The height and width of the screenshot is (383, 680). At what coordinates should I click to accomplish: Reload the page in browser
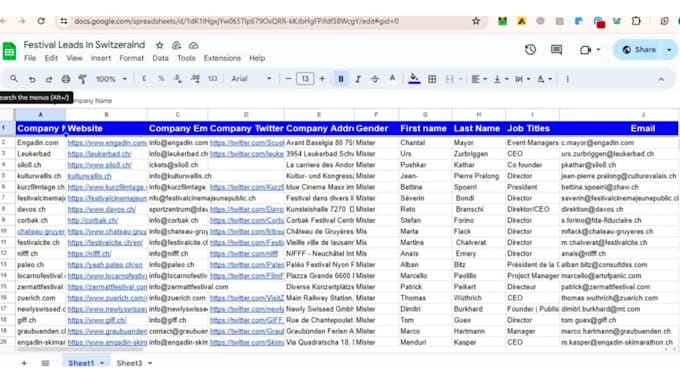click(x=41, y=21)
